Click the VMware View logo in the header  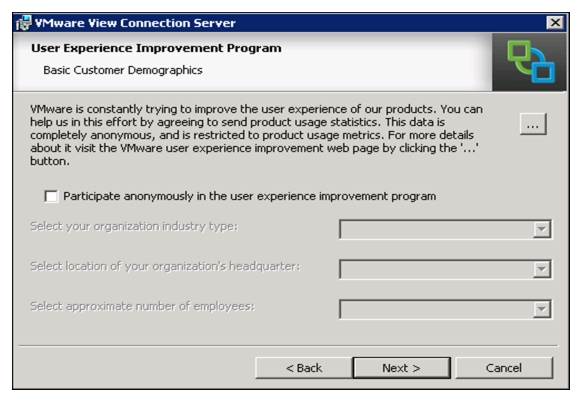tap(531, 62)
